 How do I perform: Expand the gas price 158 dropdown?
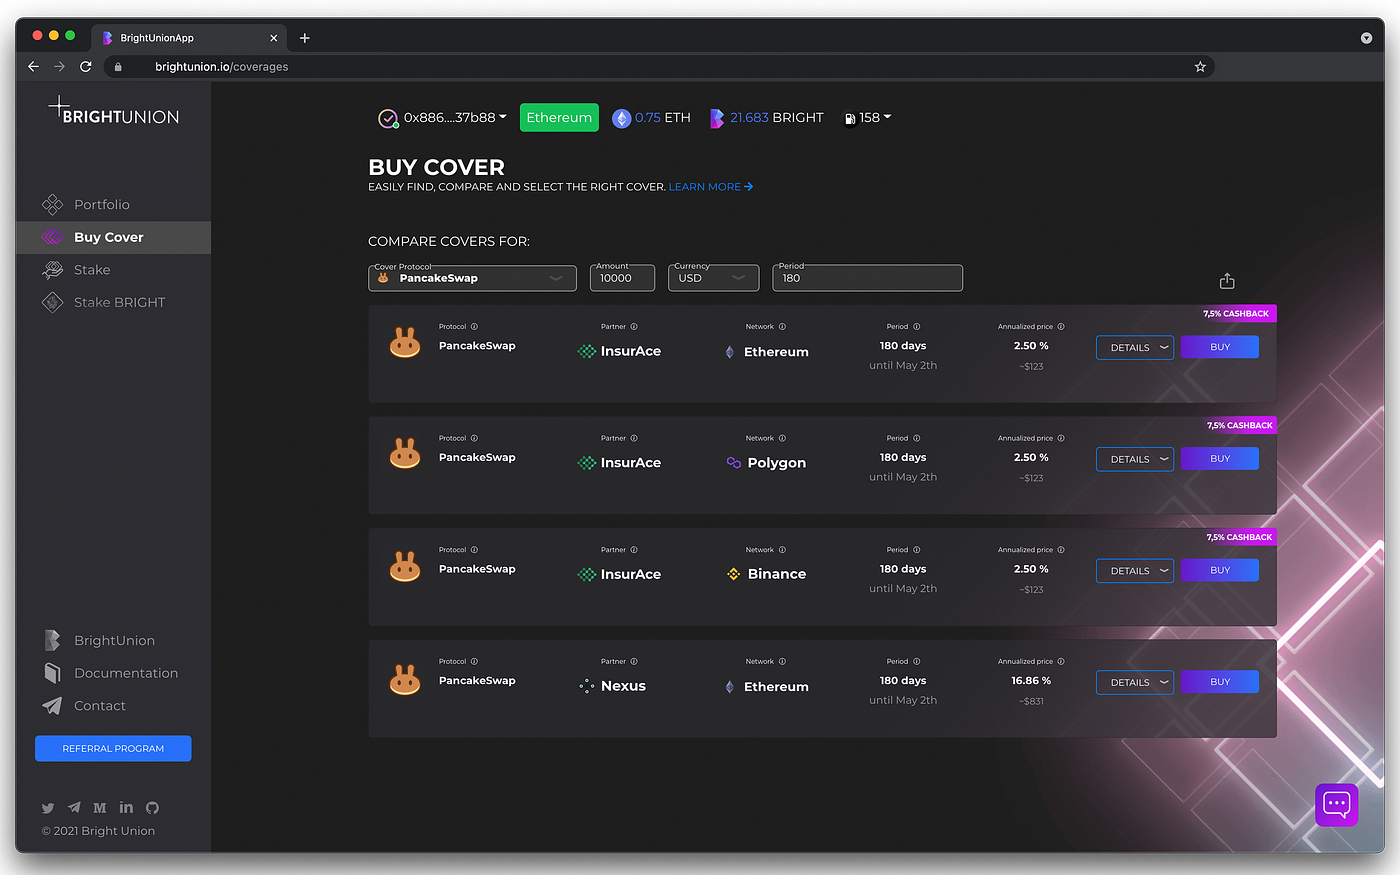click(x=875, y=118)
